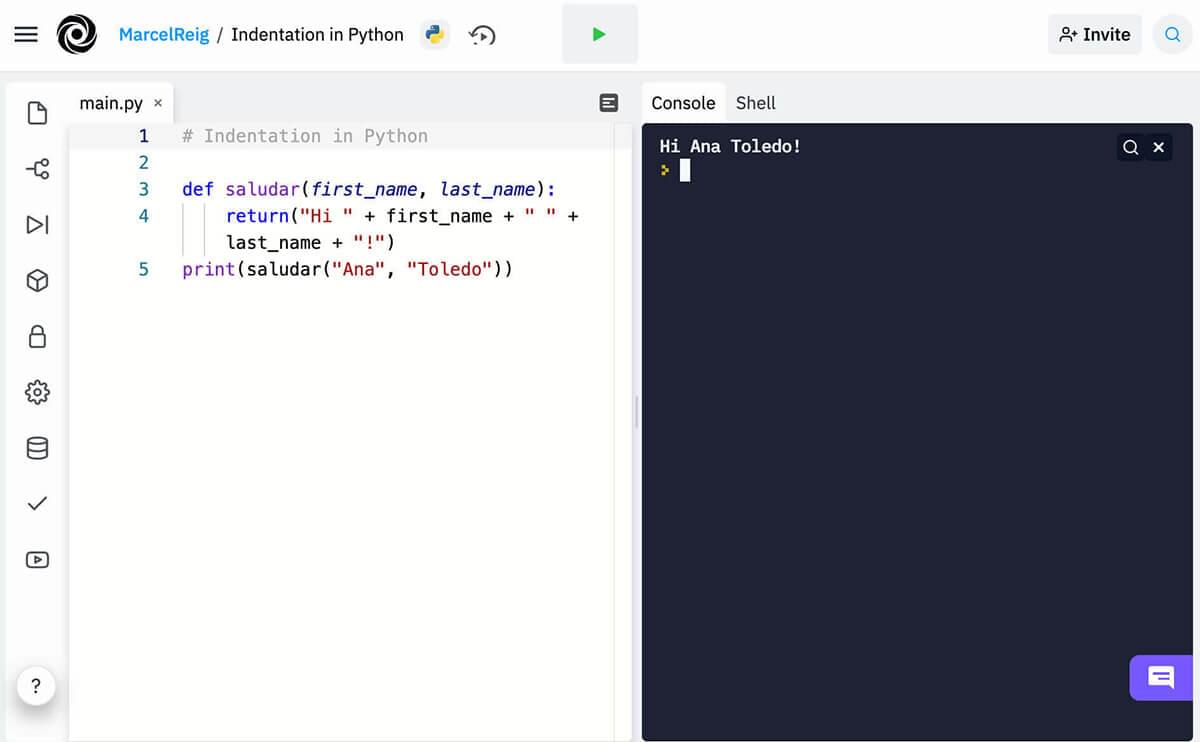Close the main.py tab
The height and width of the screenshot is (742, 1200).
(x=158, y=103)
